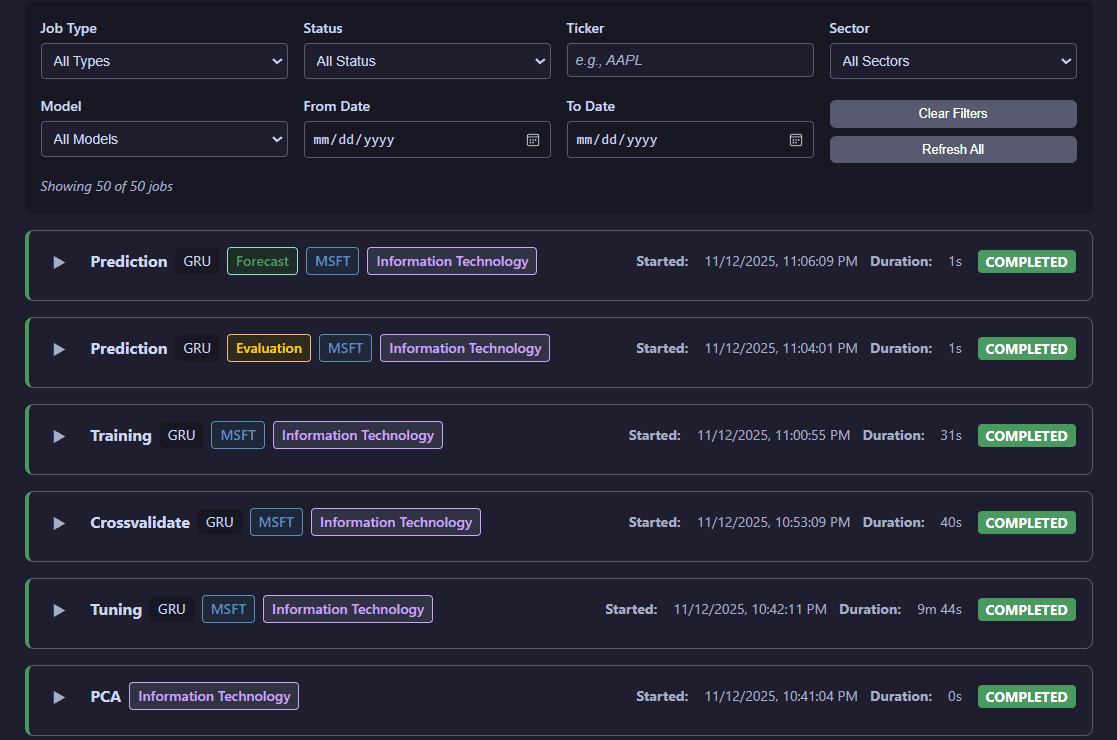The height and width of the screenshot is (740, 1117).
Task: Click Information Technology tag in Tuning row
Action: (x=348, y=609)
